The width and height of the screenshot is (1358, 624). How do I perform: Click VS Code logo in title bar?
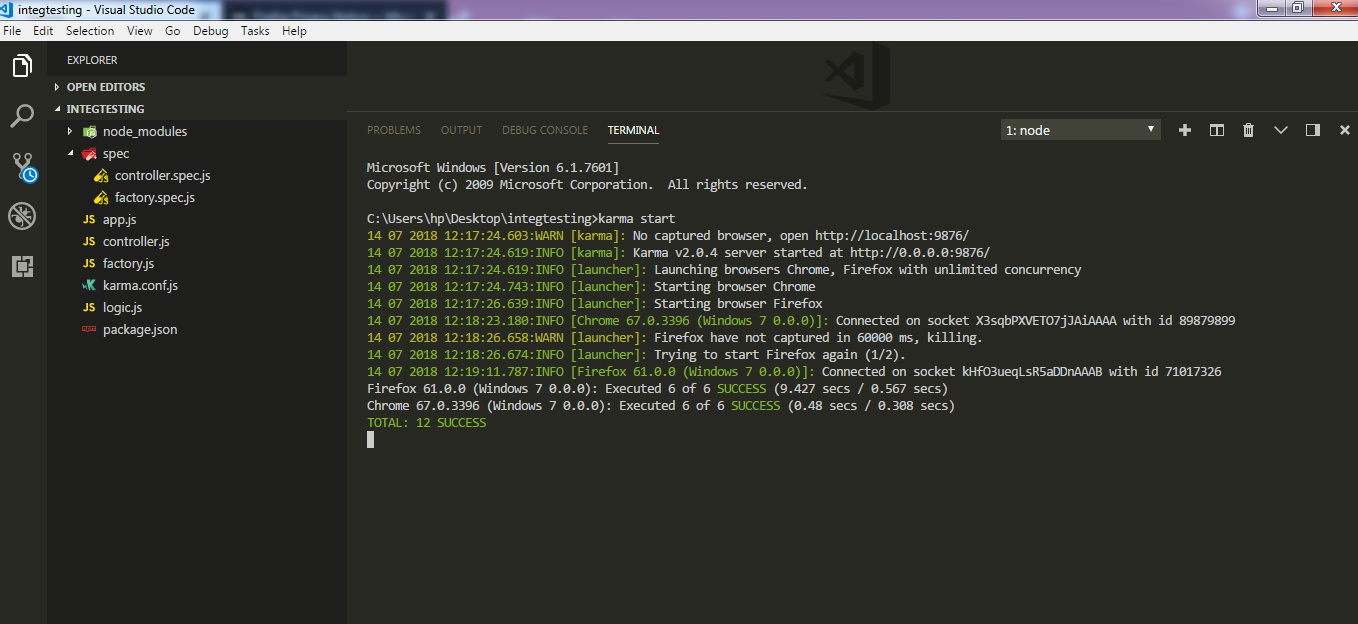tap(8, 9)
